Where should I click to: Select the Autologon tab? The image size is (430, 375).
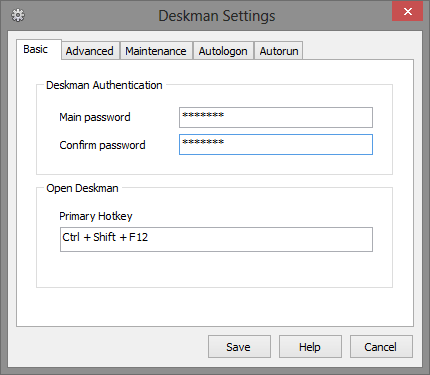pos(223,51)
